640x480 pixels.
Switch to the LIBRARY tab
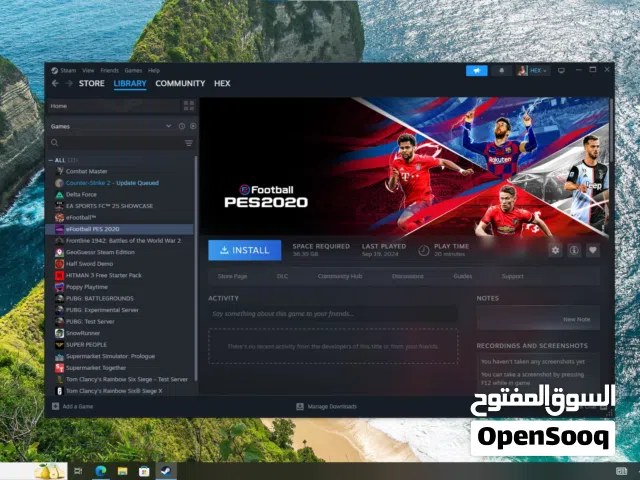coord(130,83)
